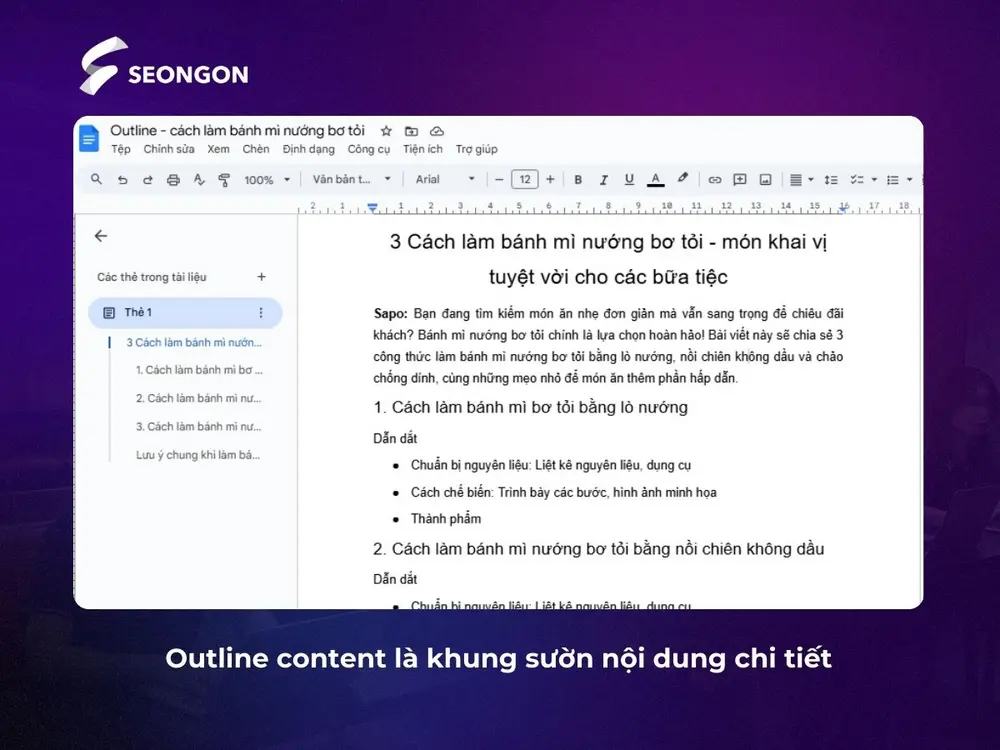Open the Công cụ menu

[x=369, y=149]
